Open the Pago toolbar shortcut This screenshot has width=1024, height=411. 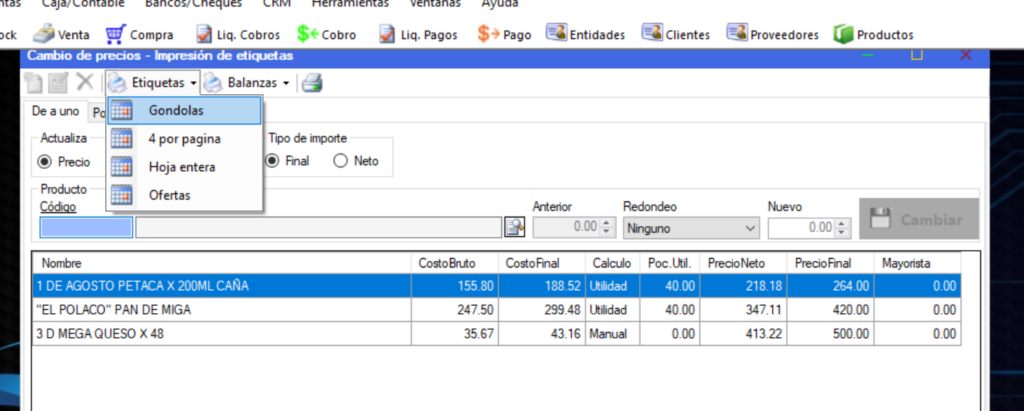(504, 34)
